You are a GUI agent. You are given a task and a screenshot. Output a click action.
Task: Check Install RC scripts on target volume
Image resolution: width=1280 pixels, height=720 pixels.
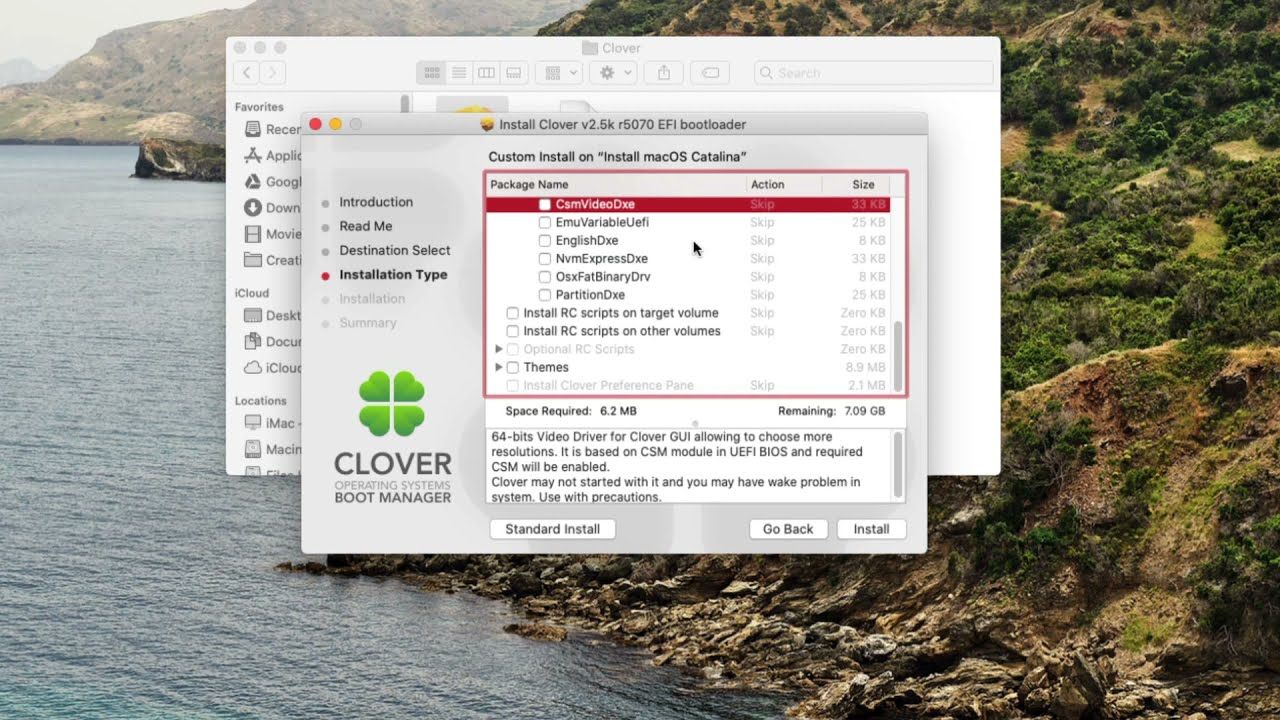(513, 313)
